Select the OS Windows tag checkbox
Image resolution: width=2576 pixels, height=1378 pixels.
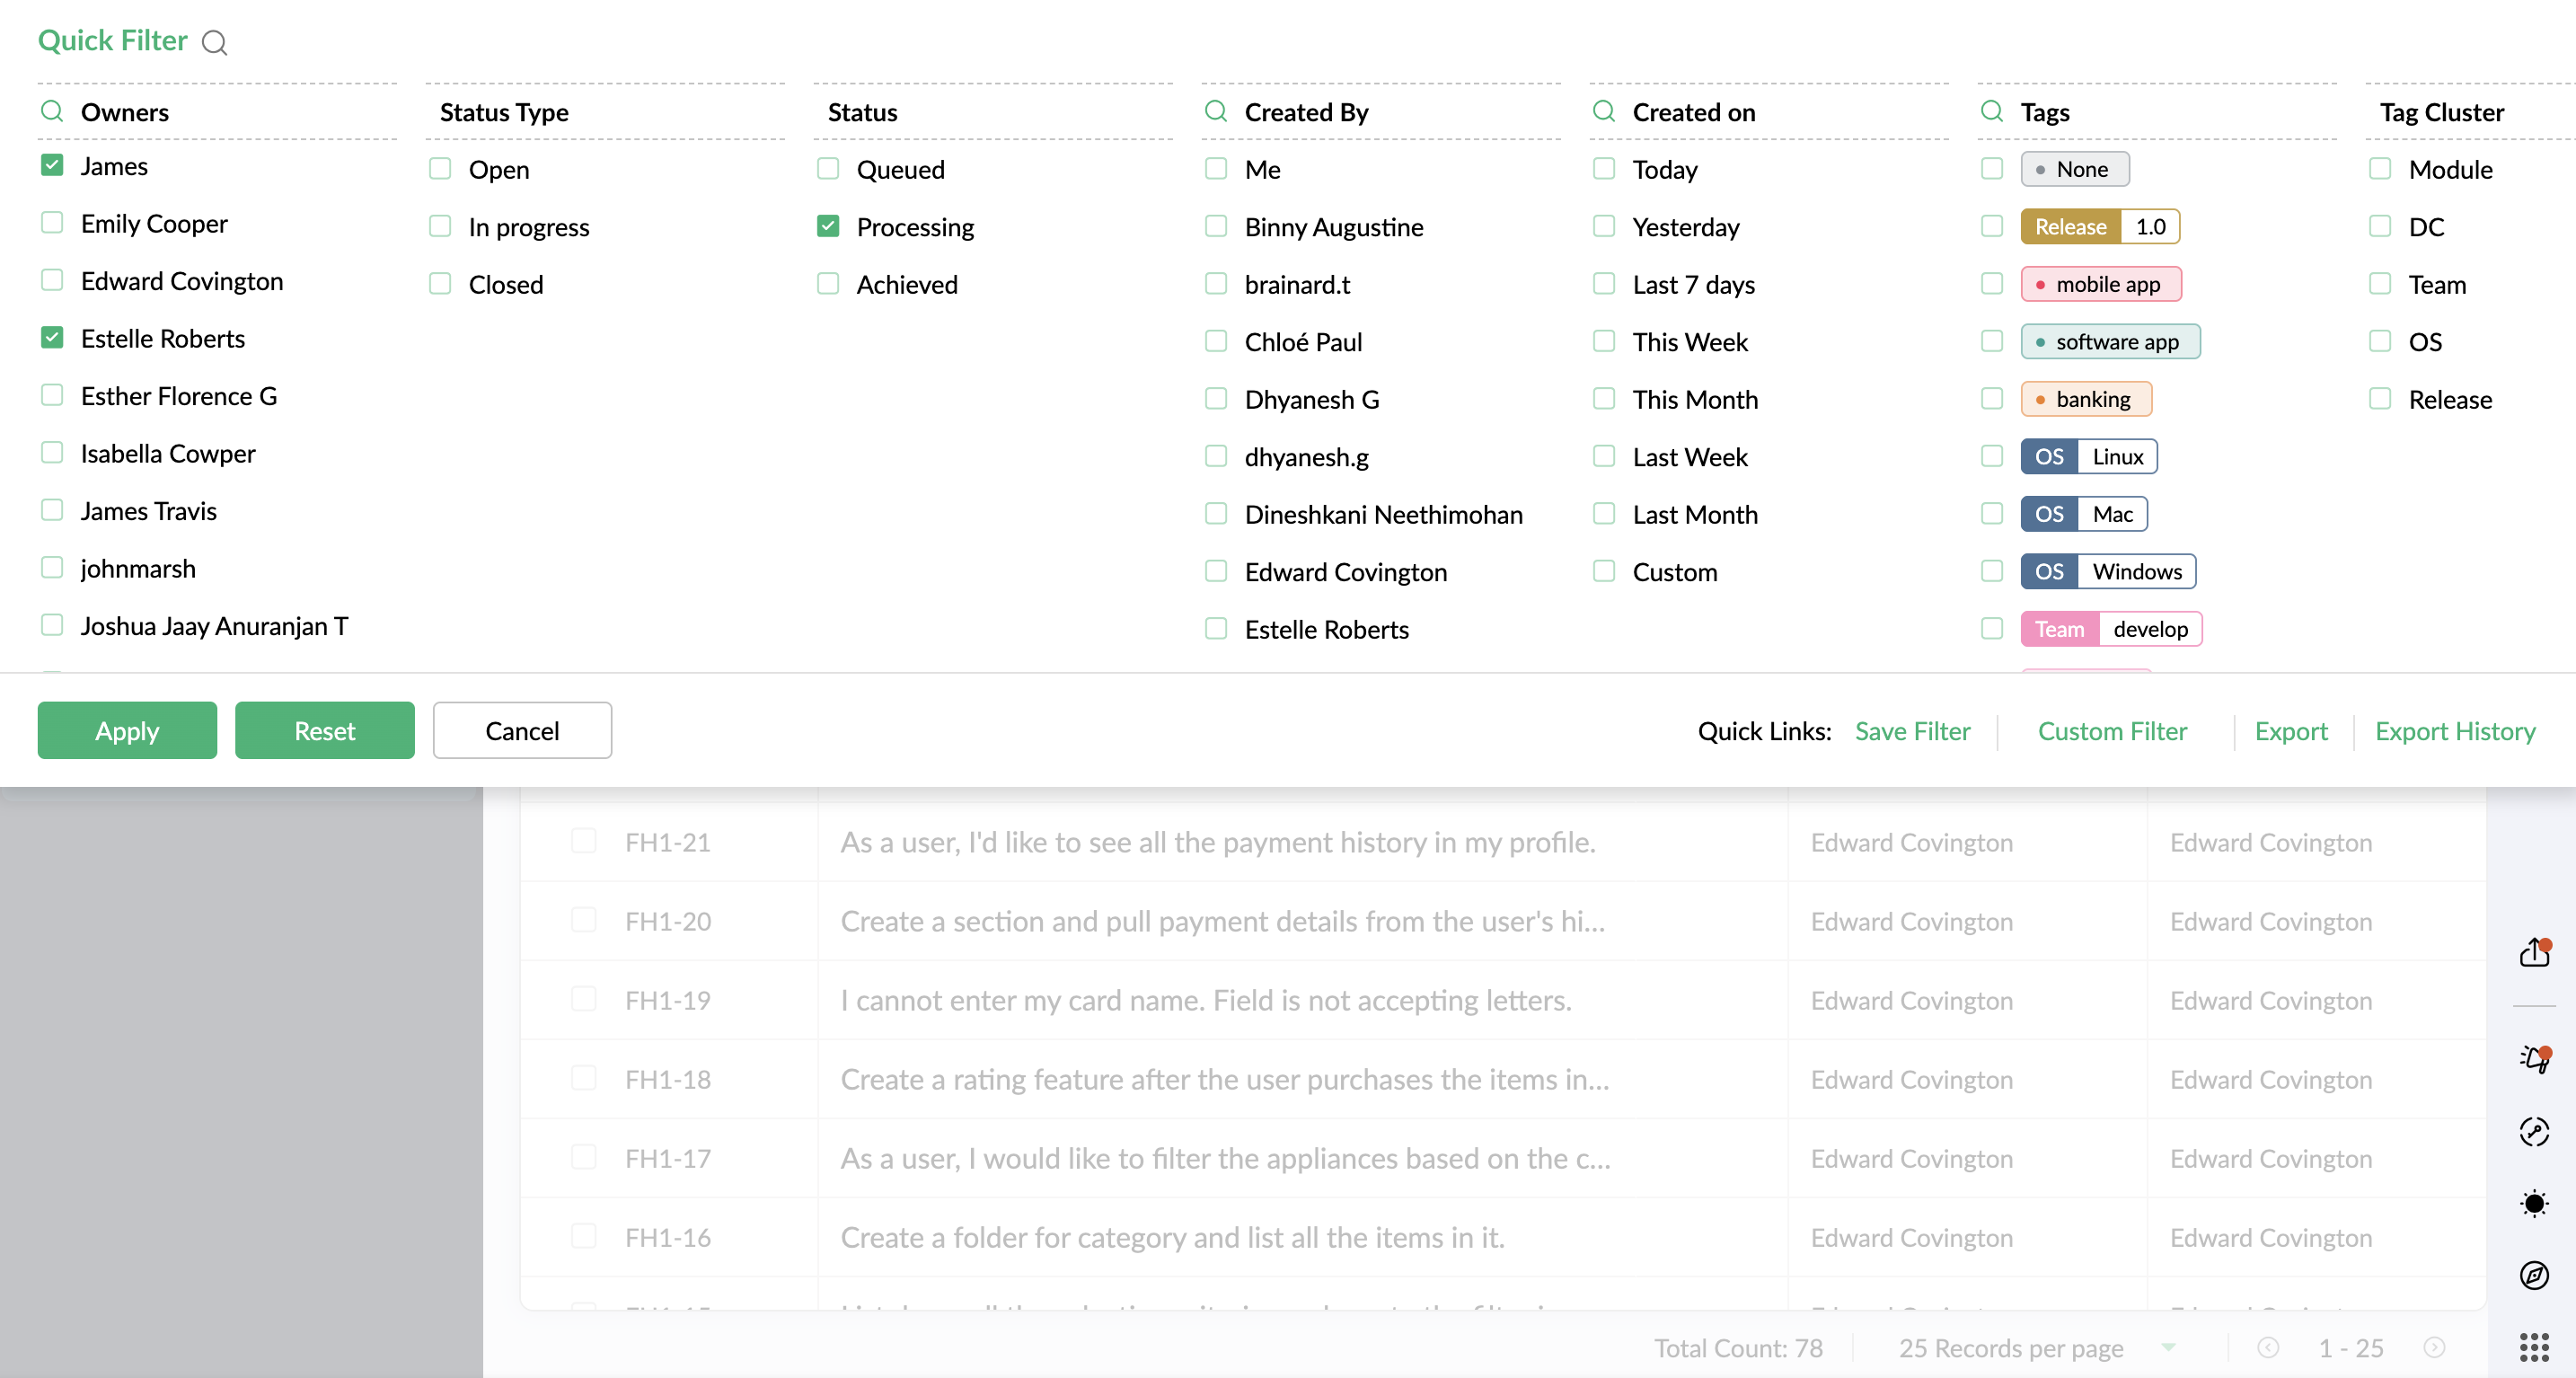(x=1992, y=571)
